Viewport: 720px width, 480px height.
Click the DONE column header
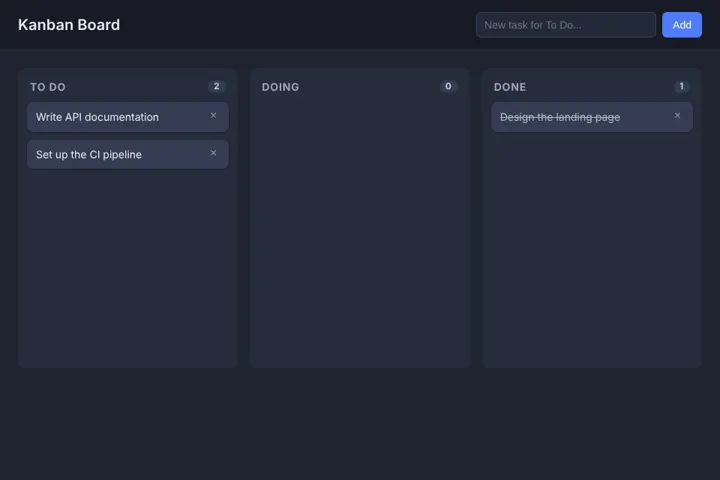click(510, 87)
